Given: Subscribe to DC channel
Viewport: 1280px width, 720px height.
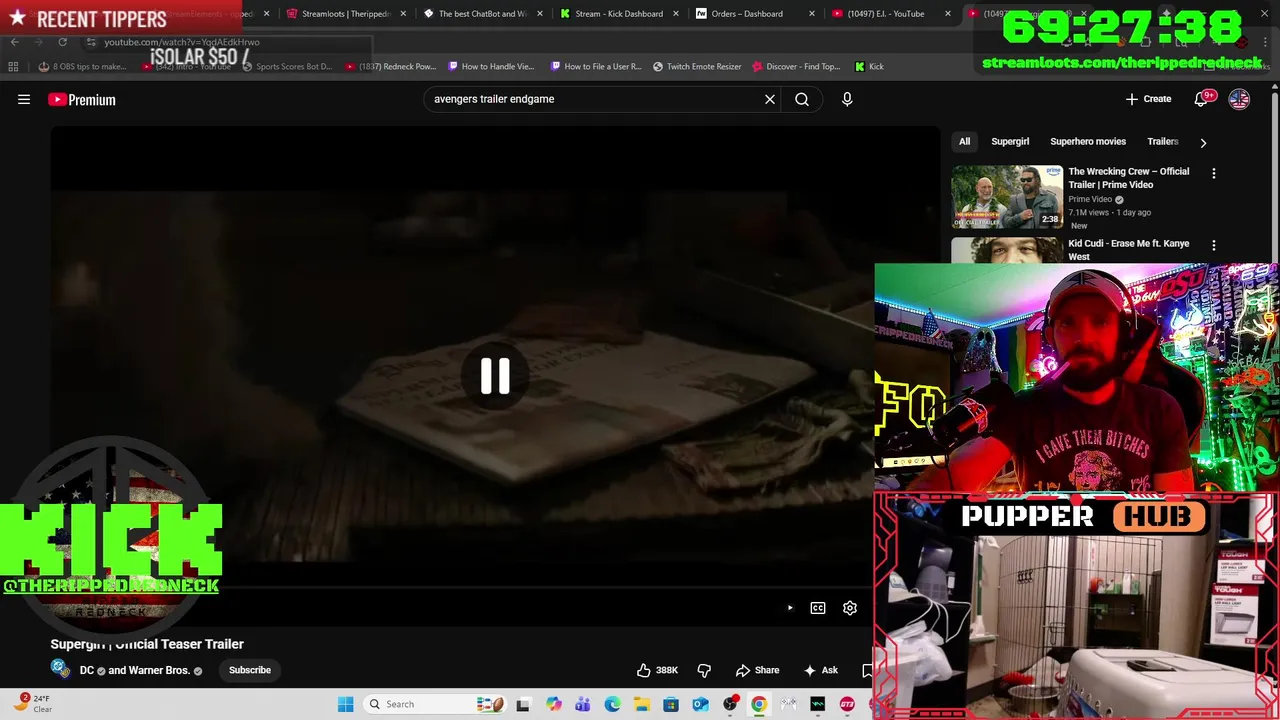Looking at the screenshot, I should pyautogui.click(x=250, y=670).
